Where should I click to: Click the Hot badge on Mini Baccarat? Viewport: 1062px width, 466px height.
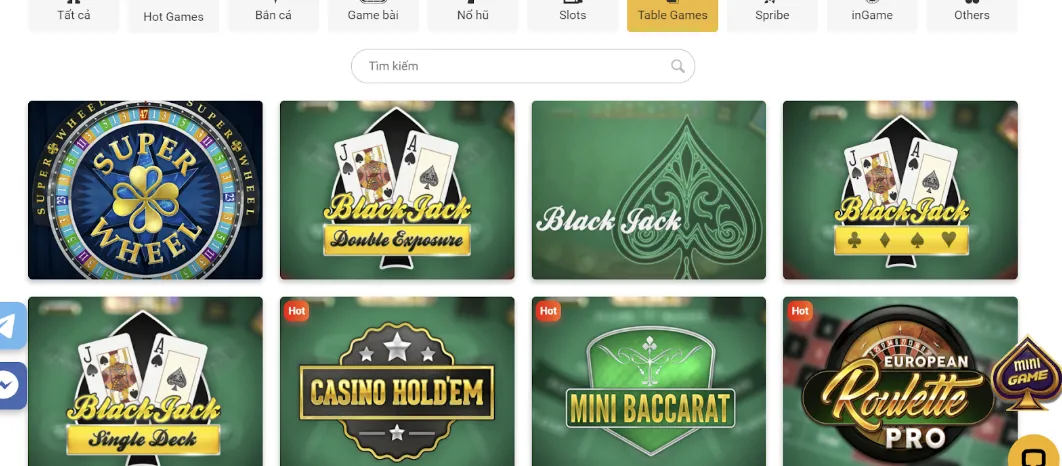coord(549,311)
